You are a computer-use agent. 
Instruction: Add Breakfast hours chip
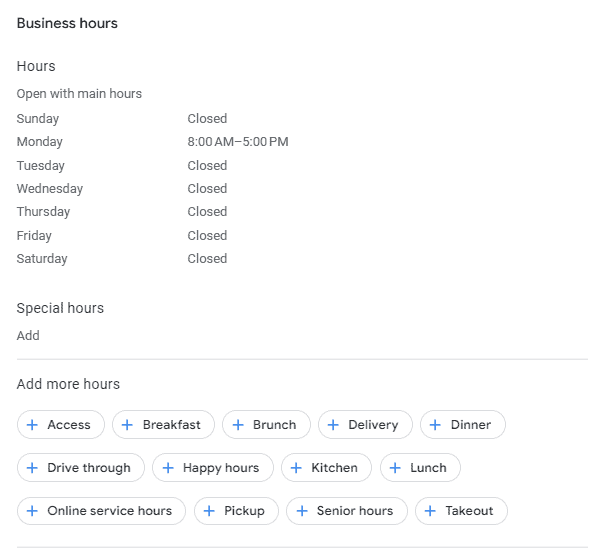coord(163,424)
